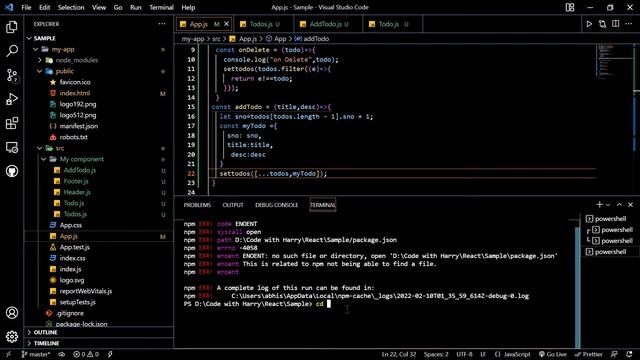Open Run and Debug view
This screenshot has width=640, height=360.
12,99
